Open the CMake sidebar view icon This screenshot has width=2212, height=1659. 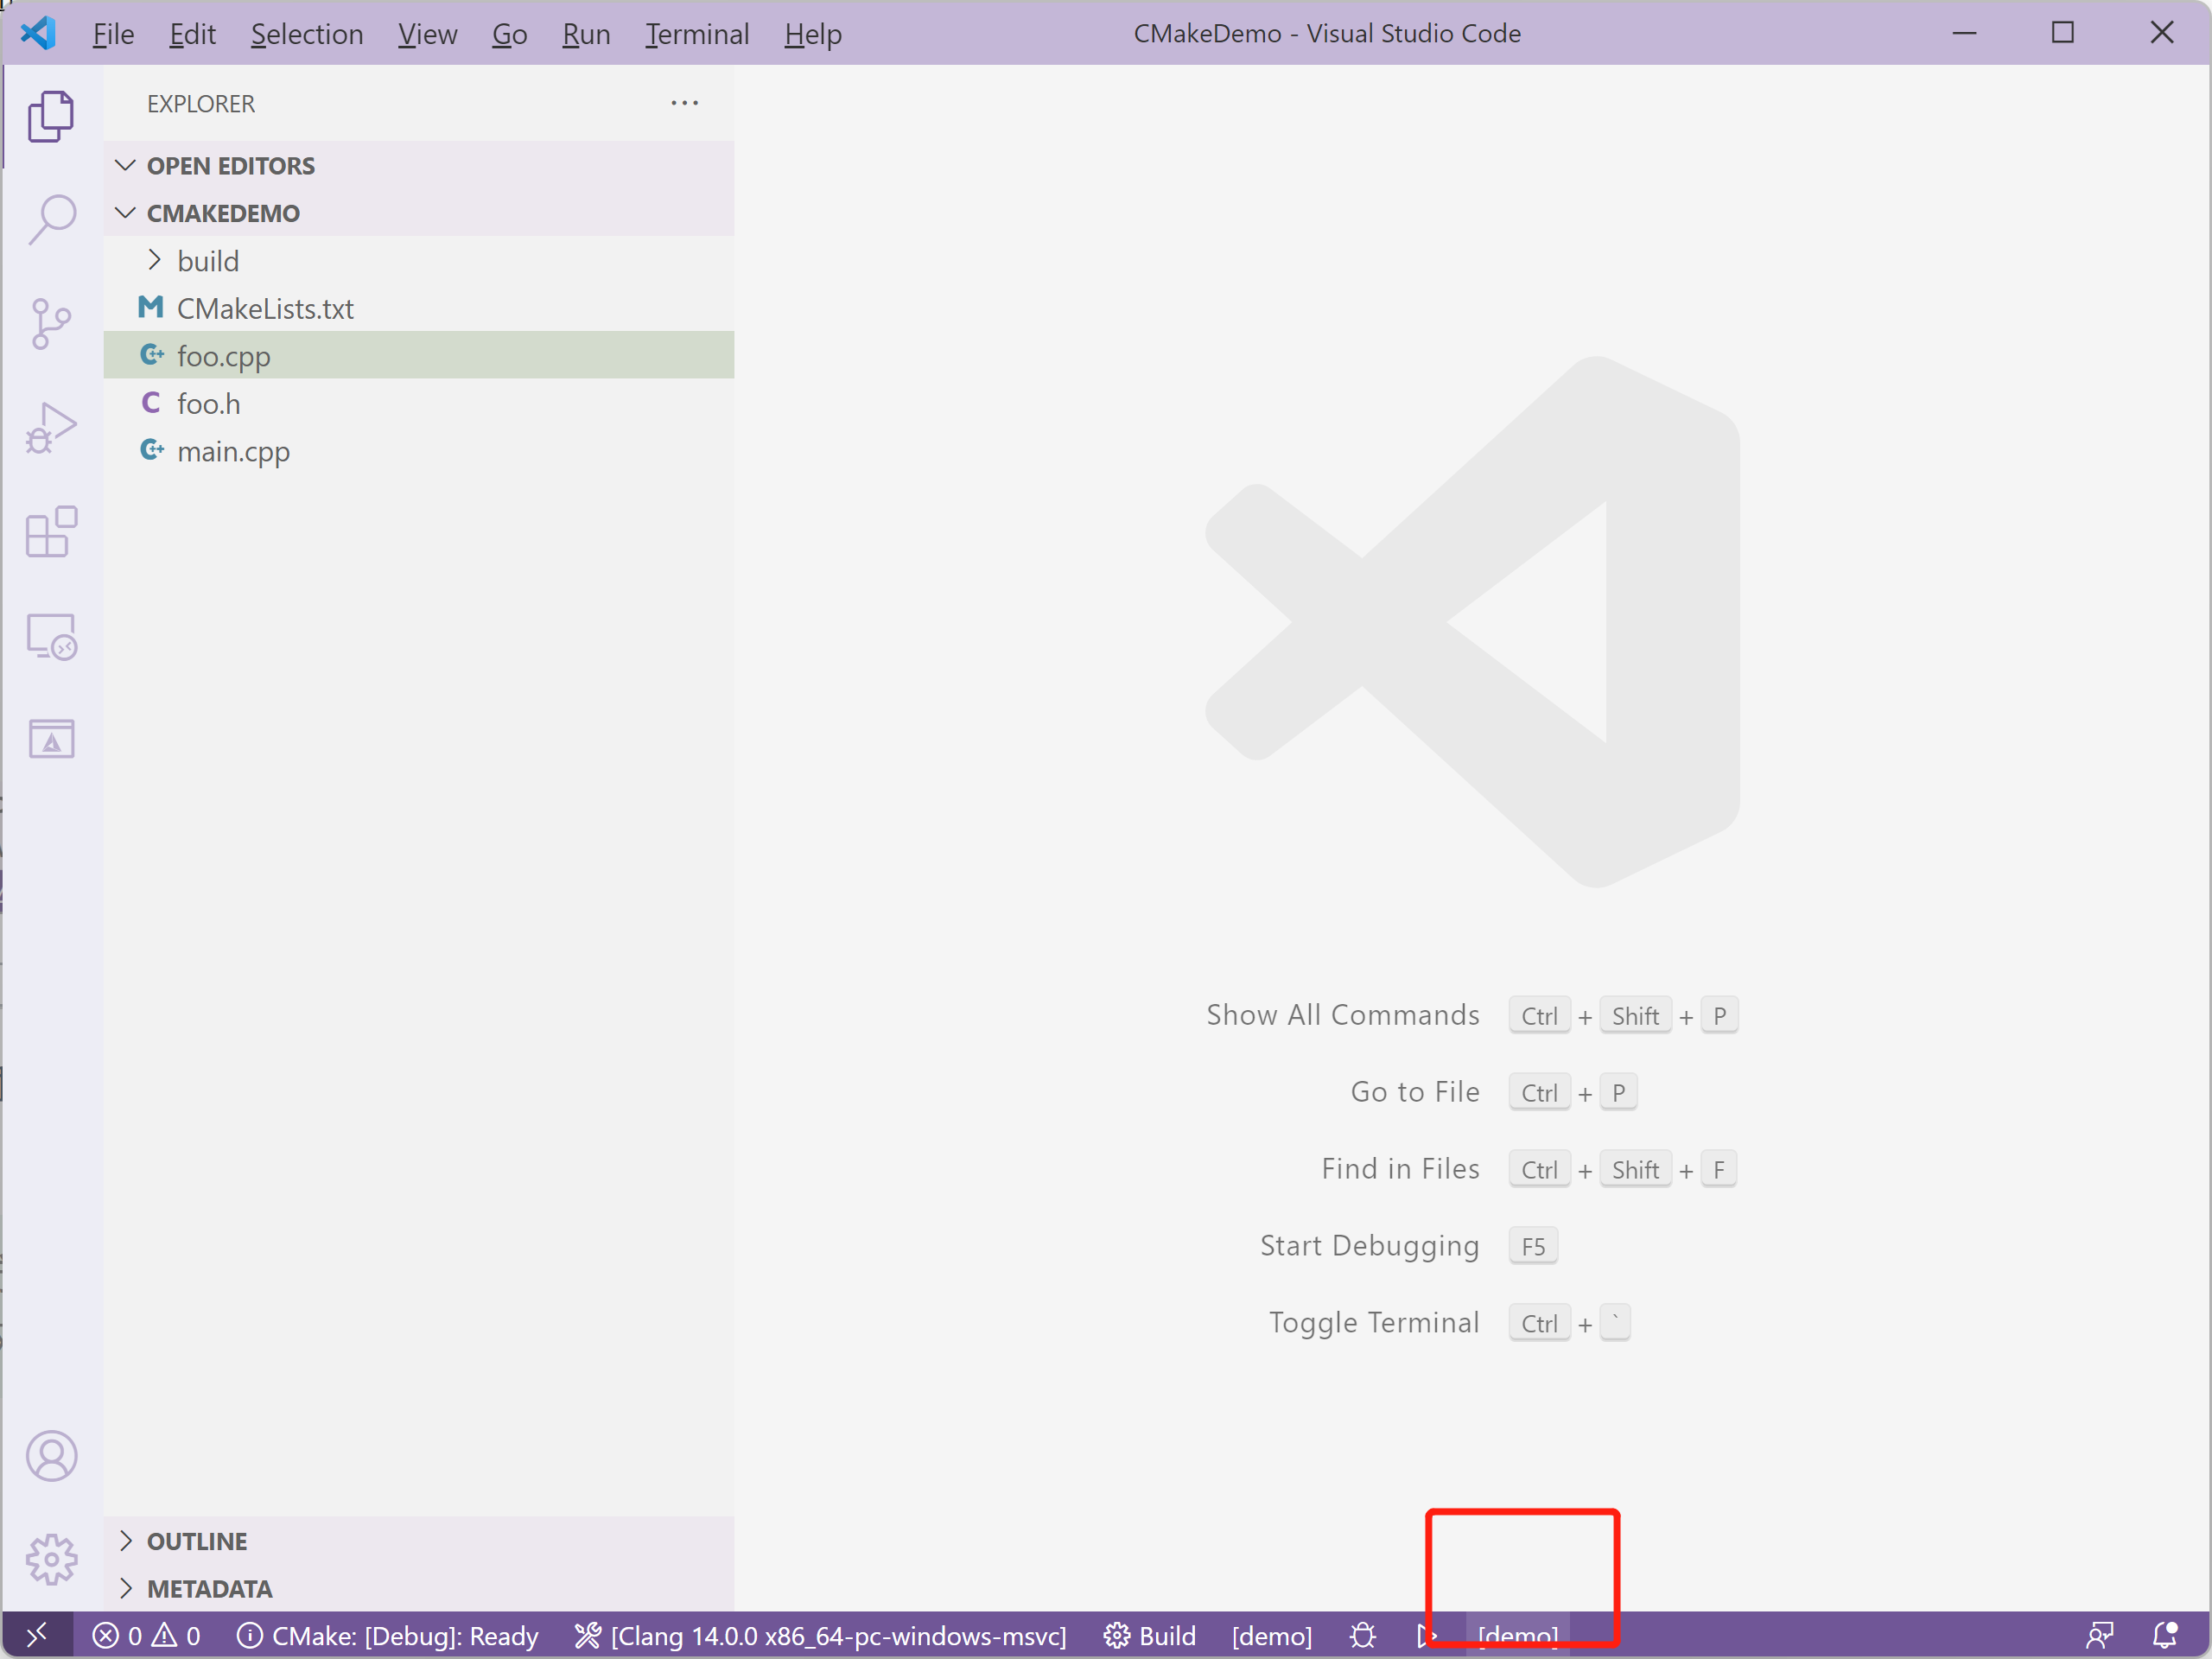(51, 739)
